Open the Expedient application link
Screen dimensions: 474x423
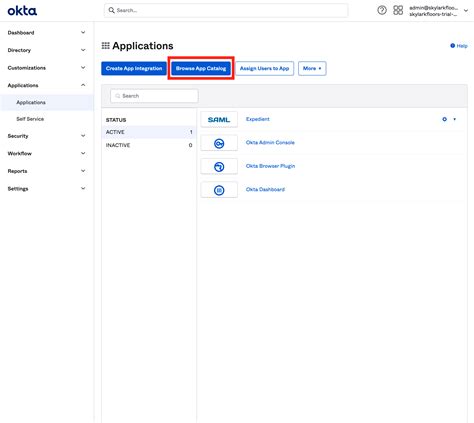258,119
